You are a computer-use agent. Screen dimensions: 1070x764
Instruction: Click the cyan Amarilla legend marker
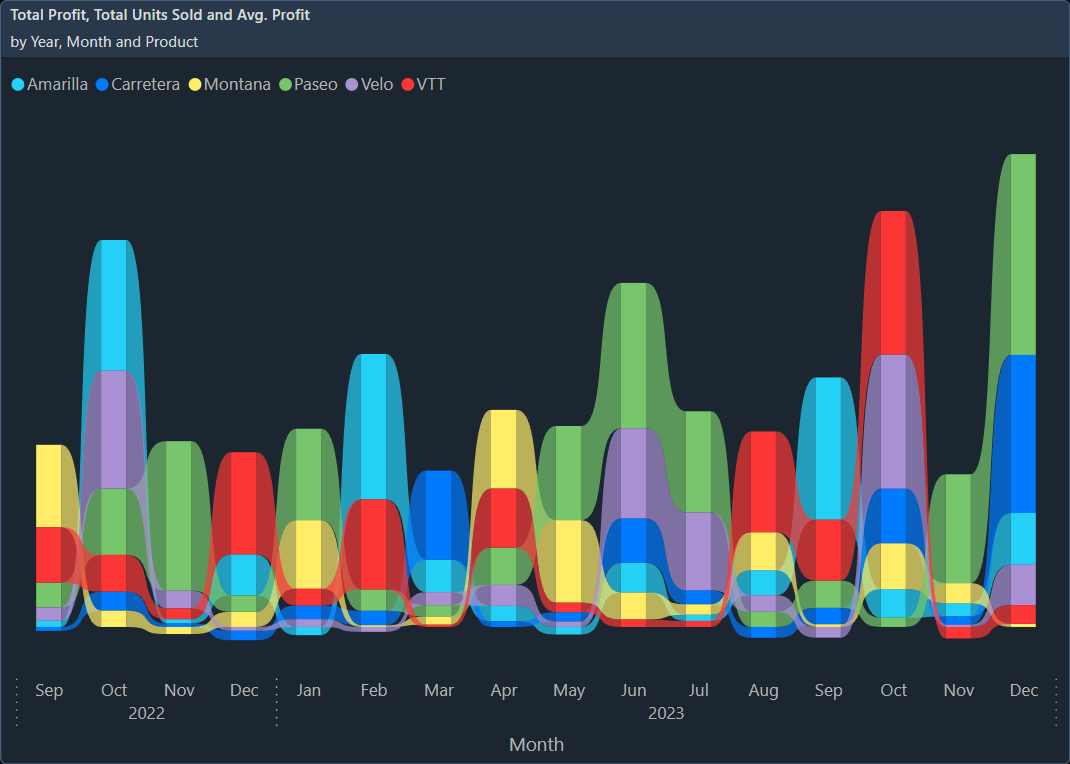click(x=18, y=85)
